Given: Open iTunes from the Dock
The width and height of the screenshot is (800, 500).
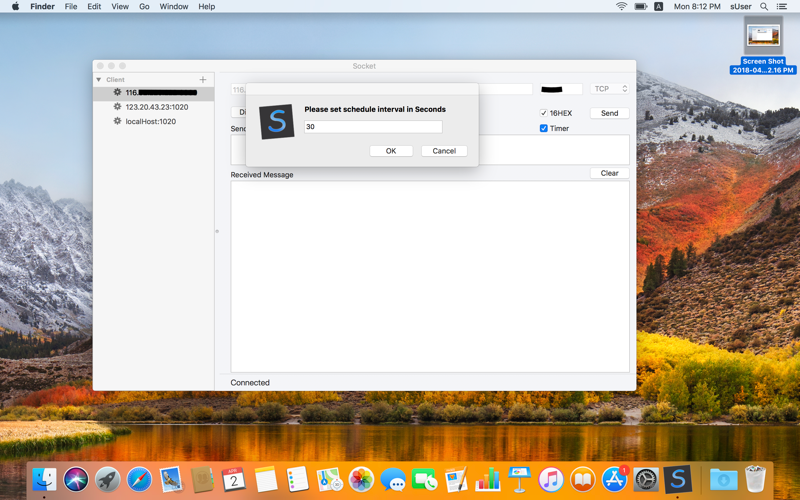Looking at the screenshot, I should pyautogui.click(x=550, y=480).
